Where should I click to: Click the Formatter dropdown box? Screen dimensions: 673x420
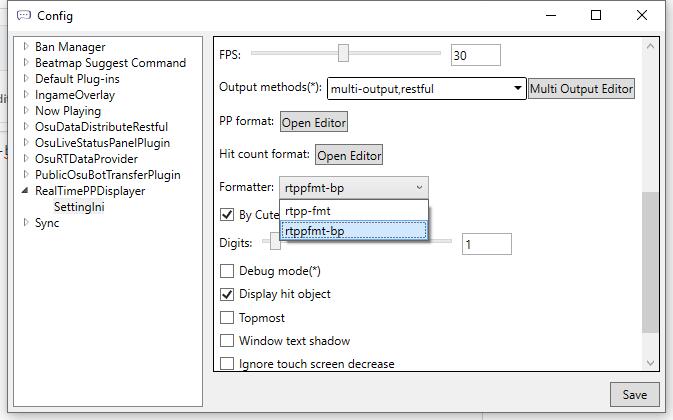pos(354,187)
